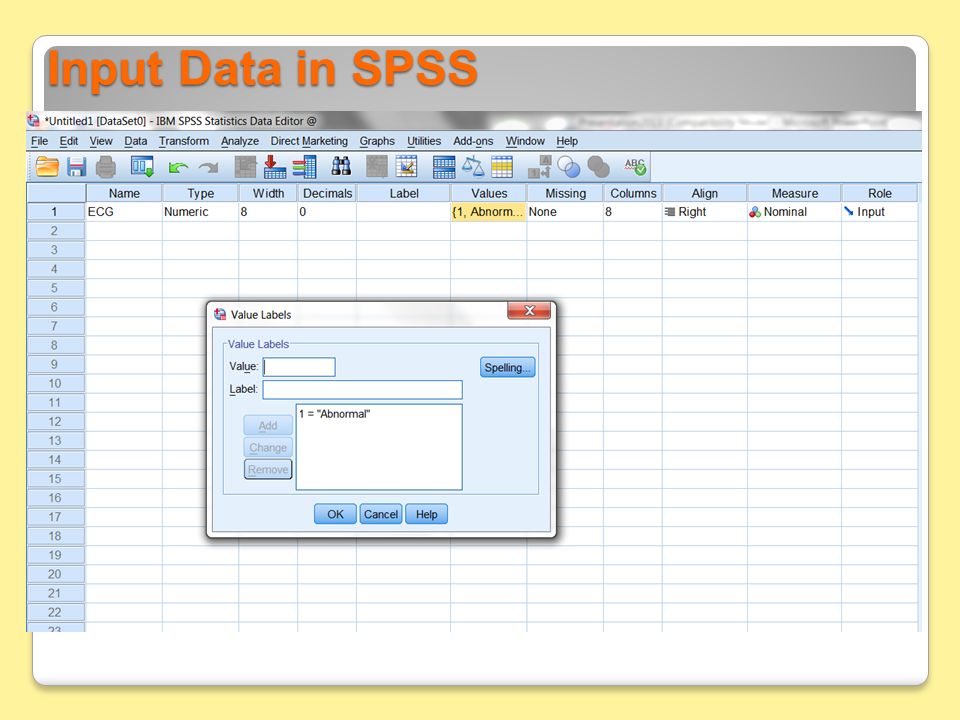Undo the last action with green arrow
Image resolution: width=960 pixels, height=720 pixels.
pyautogui.click(x=178, y=167)
